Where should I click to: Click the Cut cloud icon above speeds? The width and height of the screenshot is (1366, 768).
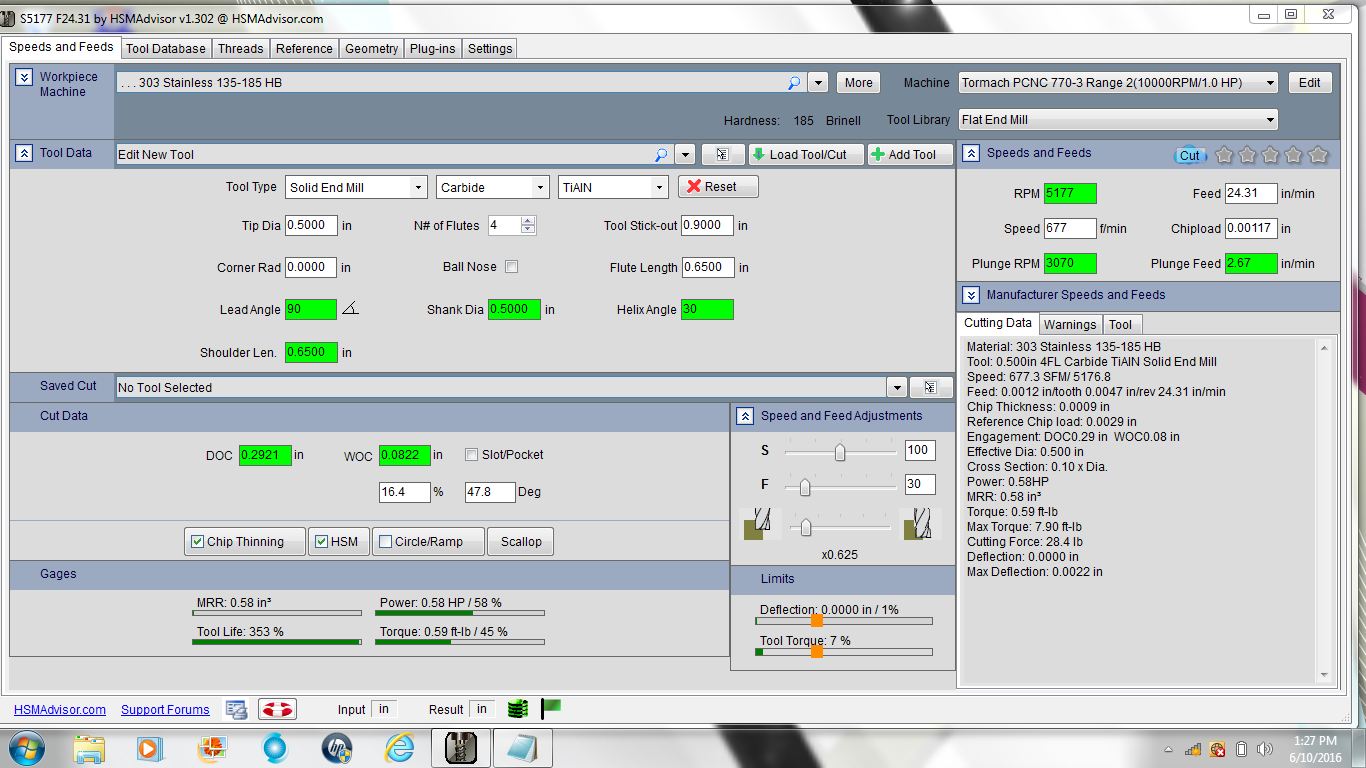tap(1189, 155)
